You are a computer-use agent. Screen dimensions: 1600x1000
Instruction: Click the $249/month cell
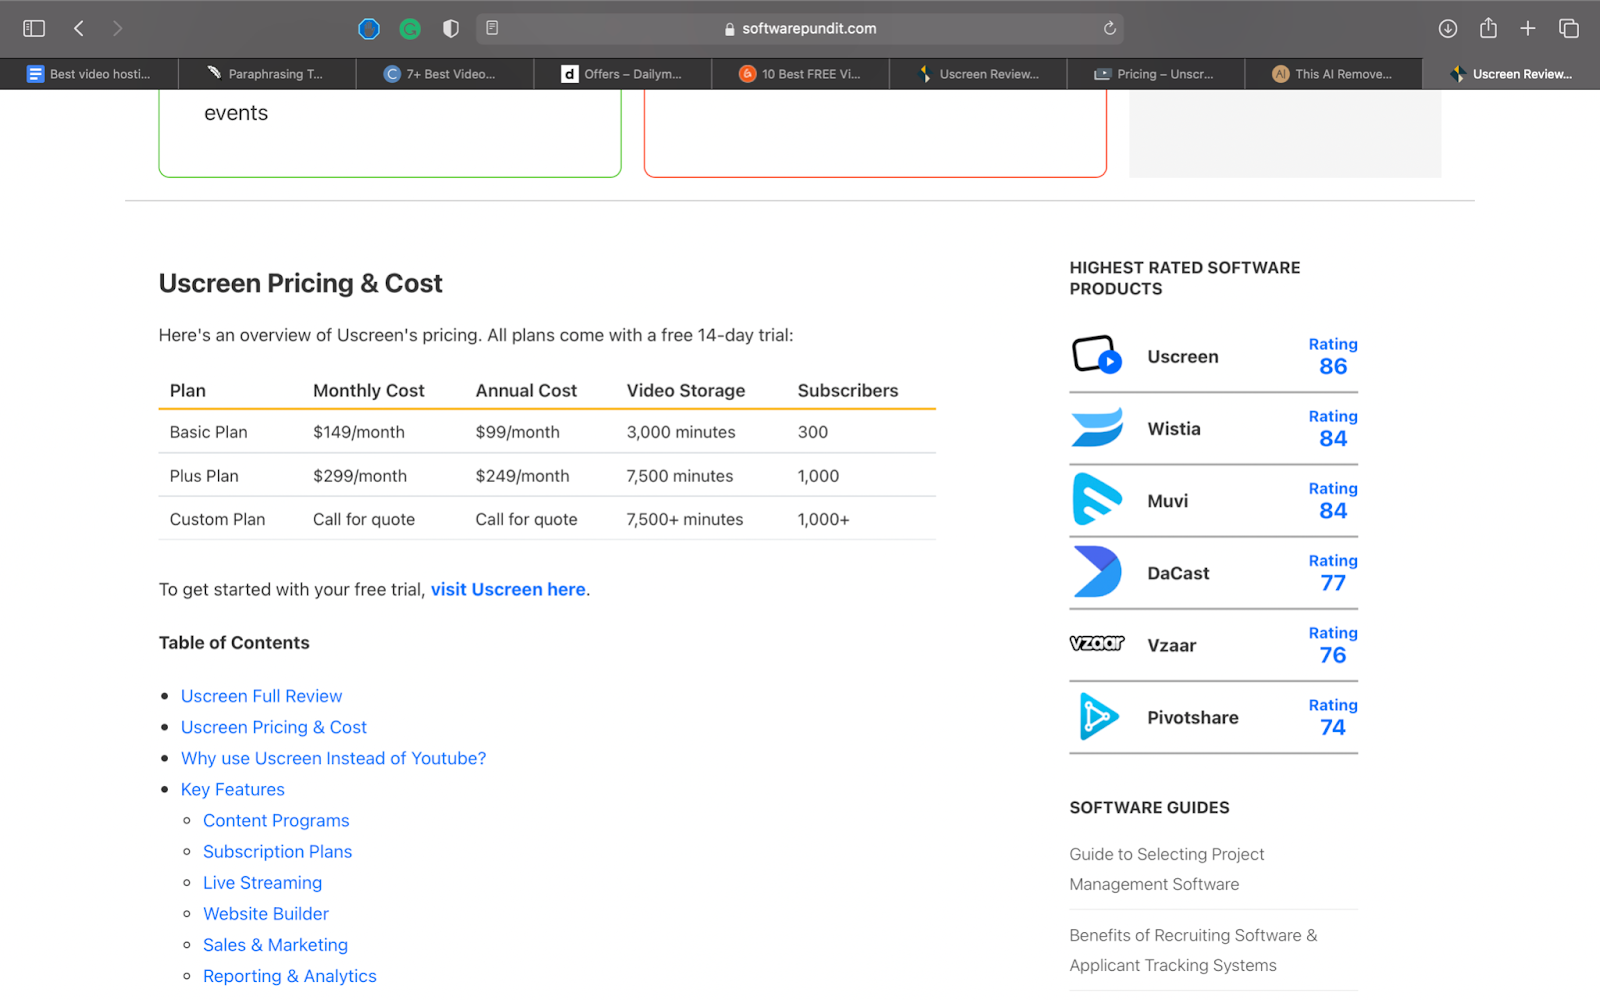pyautogui.click(x=522, y=476)
